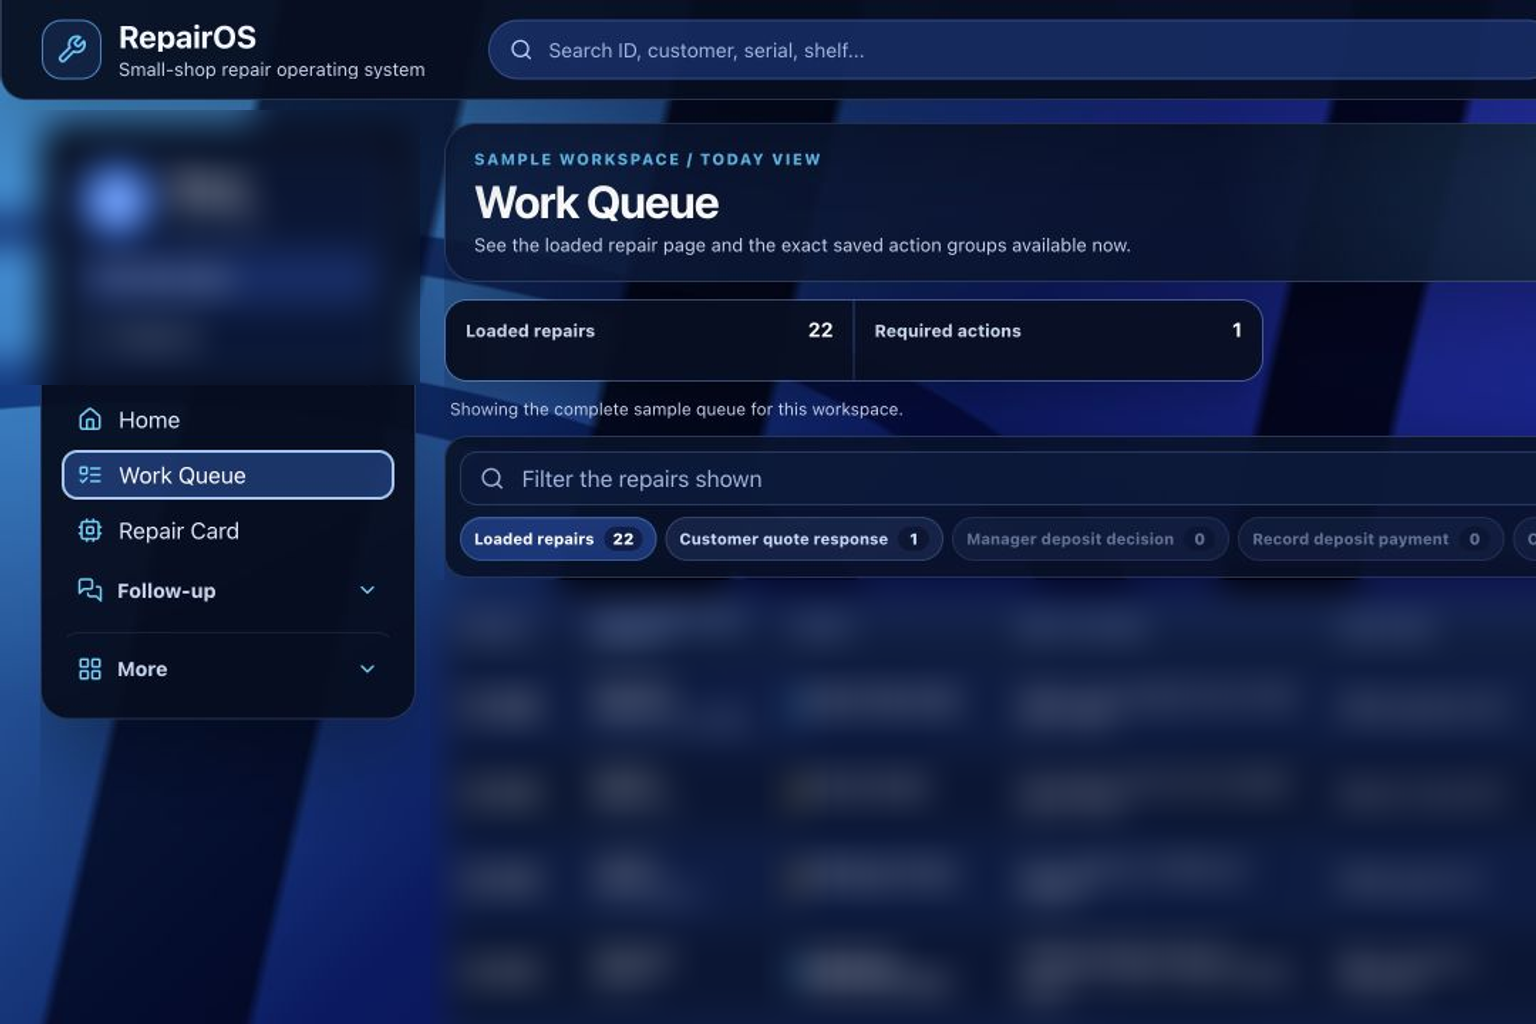Image resolution: width=1536 pixels, height=1024 pixels.
Task: Select the Record deposit payment filter chip
Action: point(1370,539)
